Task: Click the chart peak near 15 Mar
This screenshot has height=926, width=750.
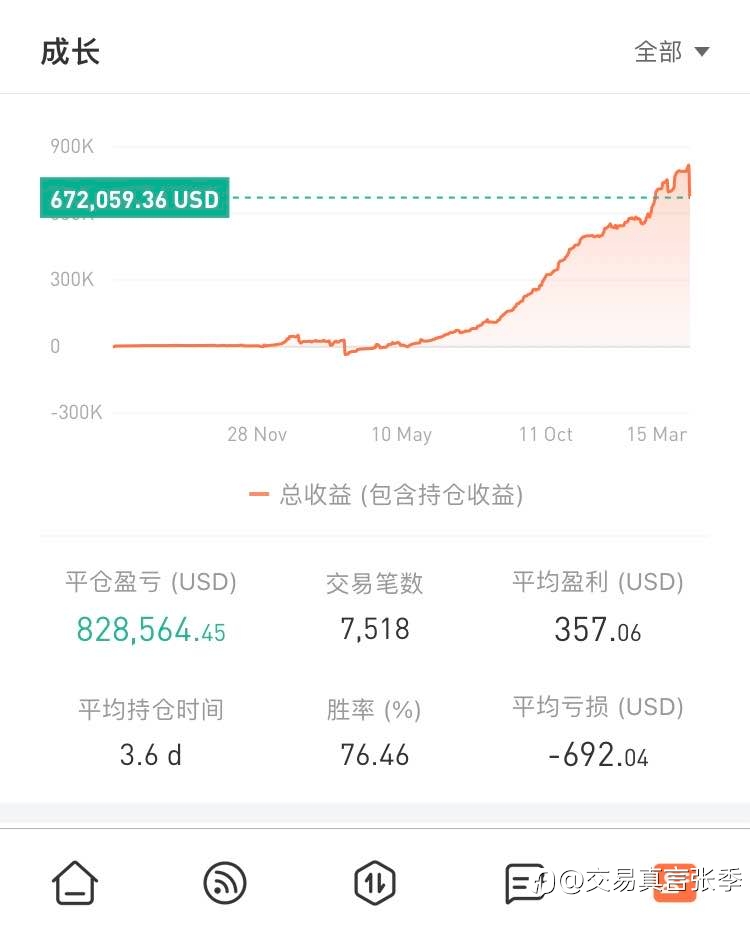Action: click(x=688, y=167)
